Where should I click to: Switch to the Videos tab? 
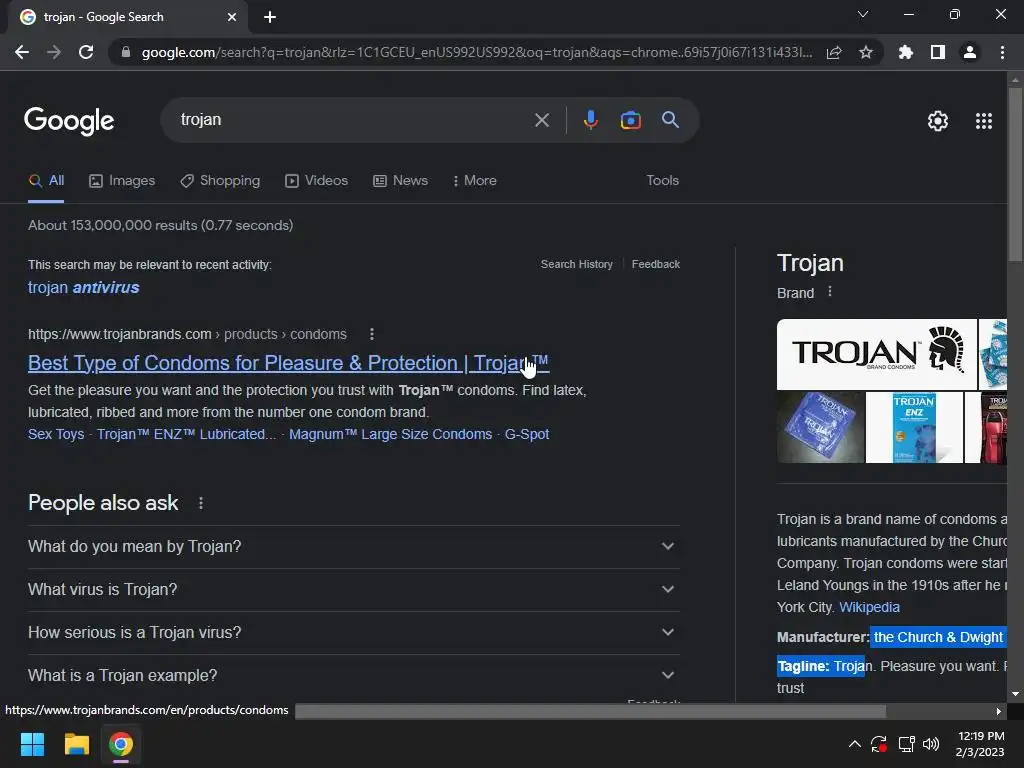(317, 181)
